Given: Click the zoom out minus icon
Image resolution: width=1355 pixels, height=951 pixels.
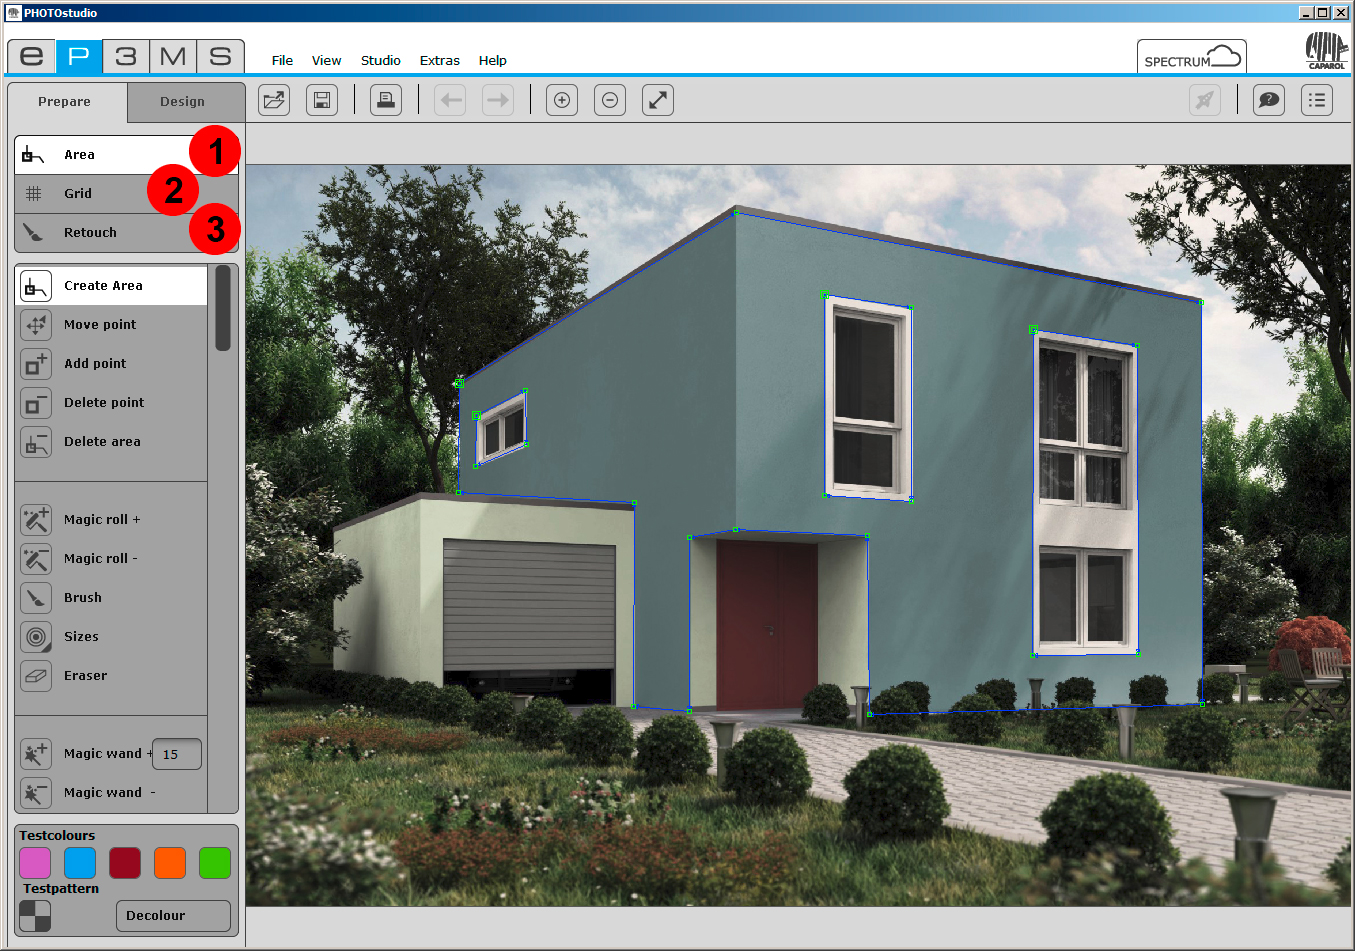Looking at the screenshot, I should 610,100.
